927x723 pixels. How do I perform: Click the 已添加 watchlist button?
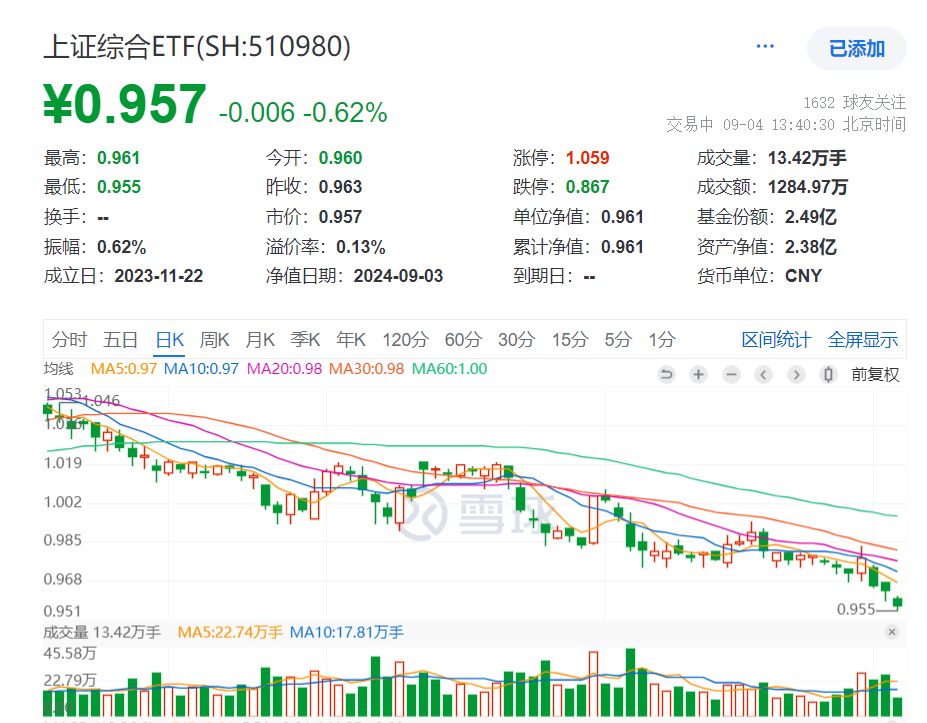click(856, 48)
